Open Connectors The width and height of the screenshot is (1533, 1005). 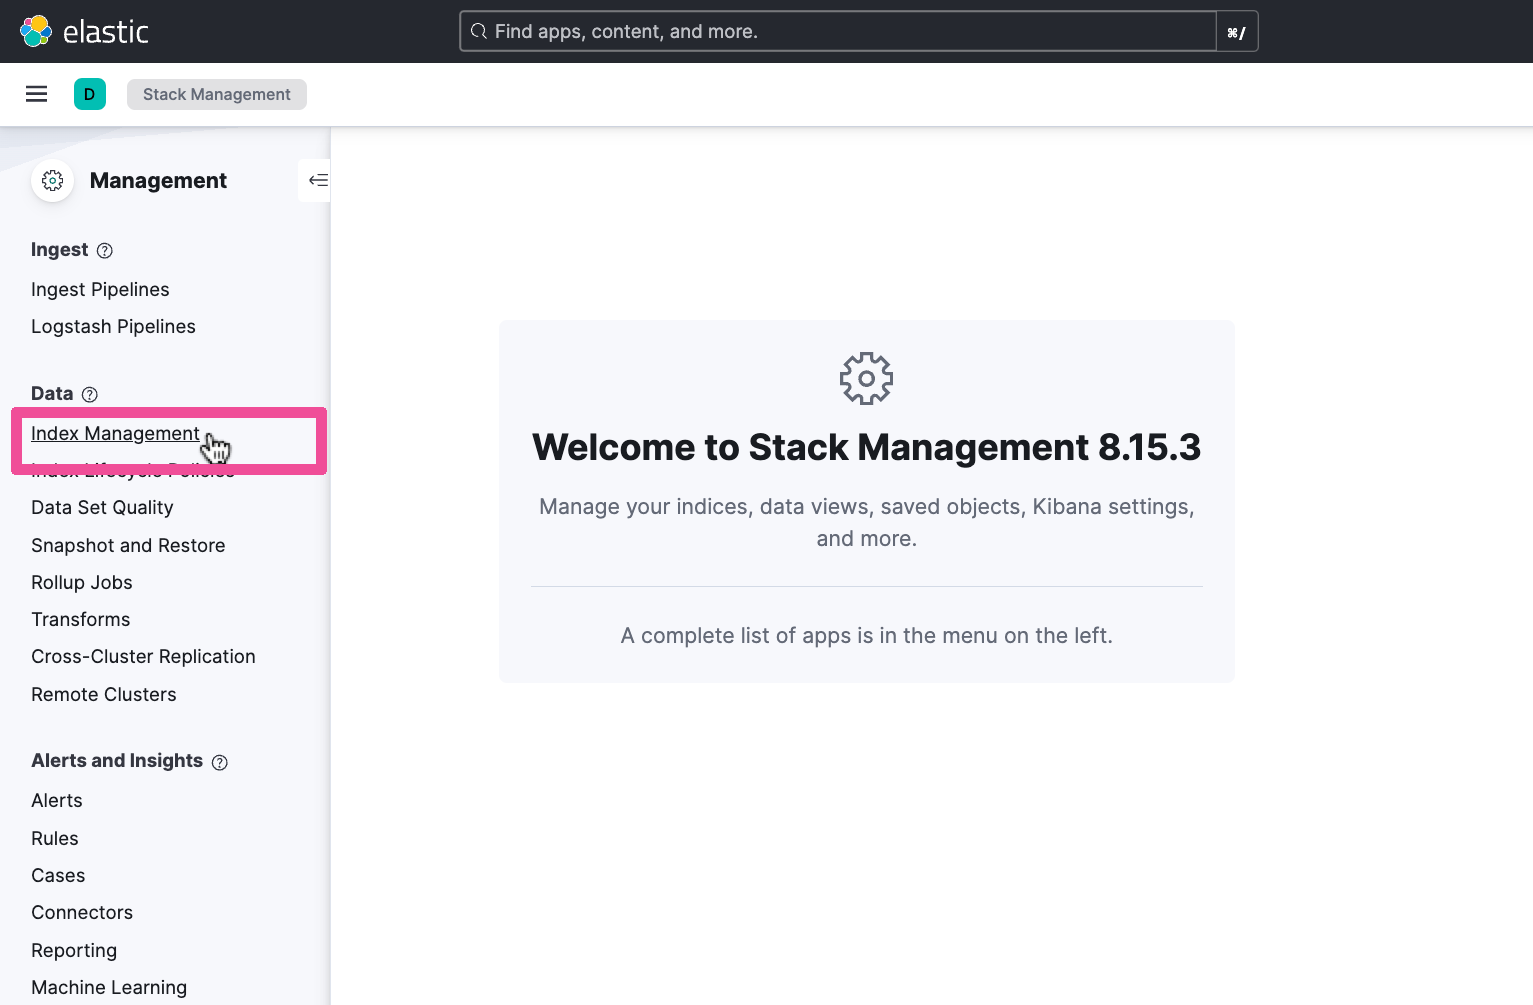tap(82, 912)
